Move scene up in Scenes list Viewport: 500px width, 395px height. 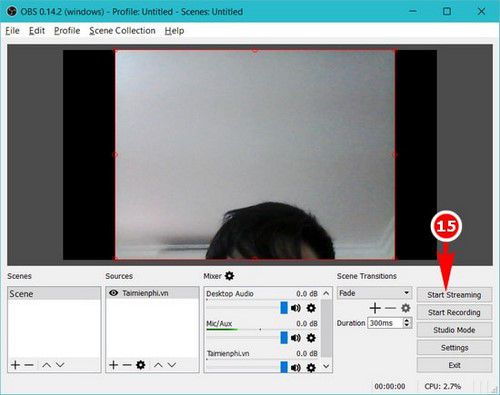click(x=46, y=365)
